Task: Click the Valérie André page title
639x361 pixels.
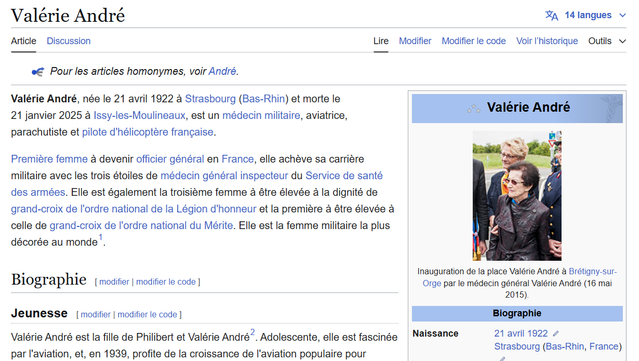Action: 68,15
